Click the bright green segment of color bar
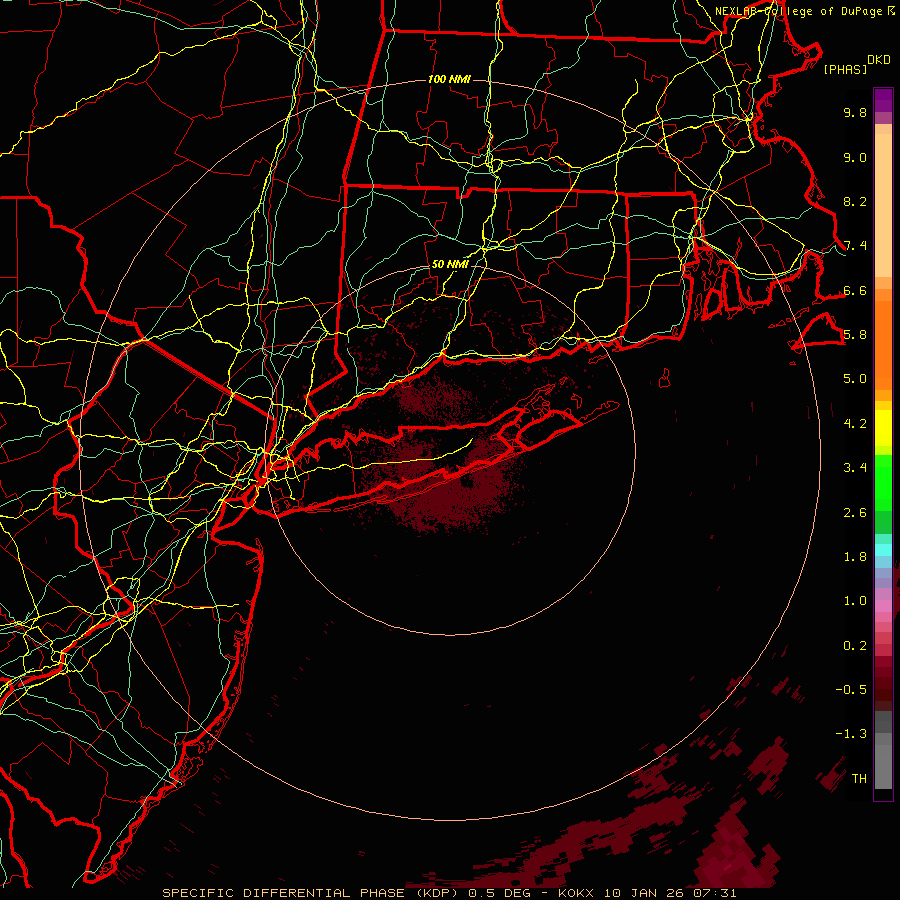The height and width of the screenshot is (900, 900). coord(883,483)
